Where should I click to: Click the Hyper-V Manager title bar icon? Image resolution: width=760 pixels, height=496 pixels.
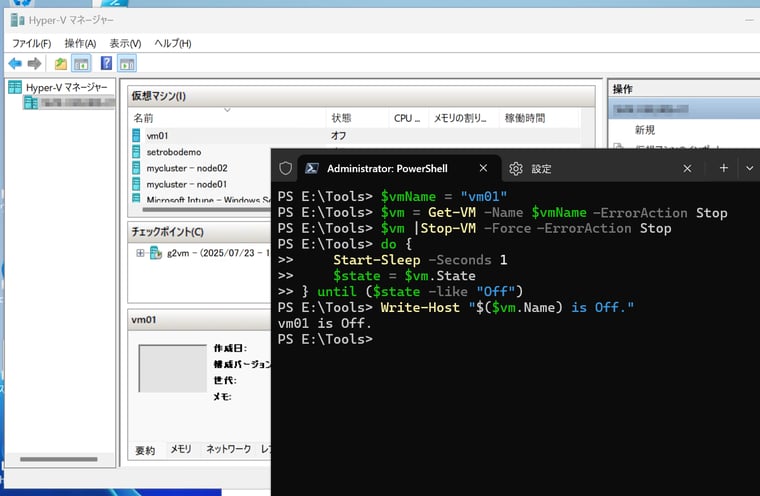coord(17,20)
